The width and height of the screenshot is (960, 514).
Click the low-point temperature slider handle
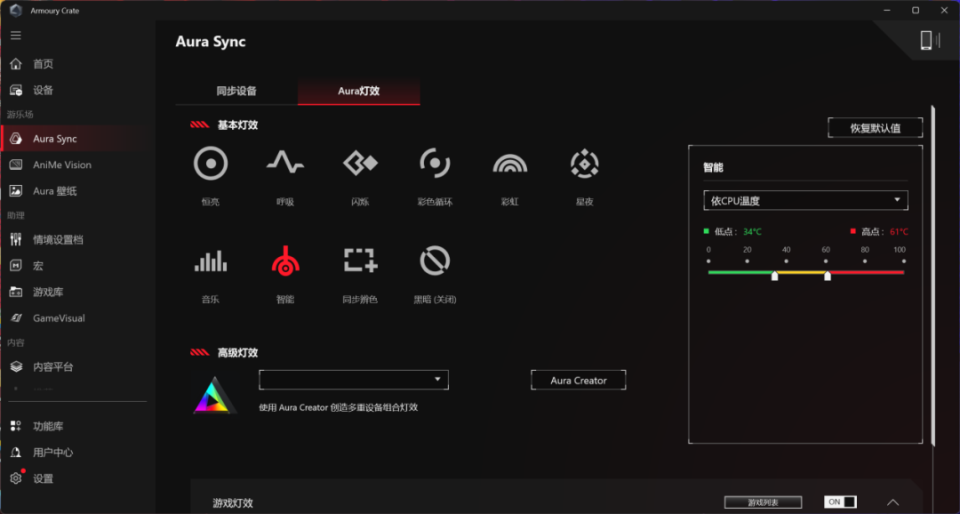tap(774, 276)
